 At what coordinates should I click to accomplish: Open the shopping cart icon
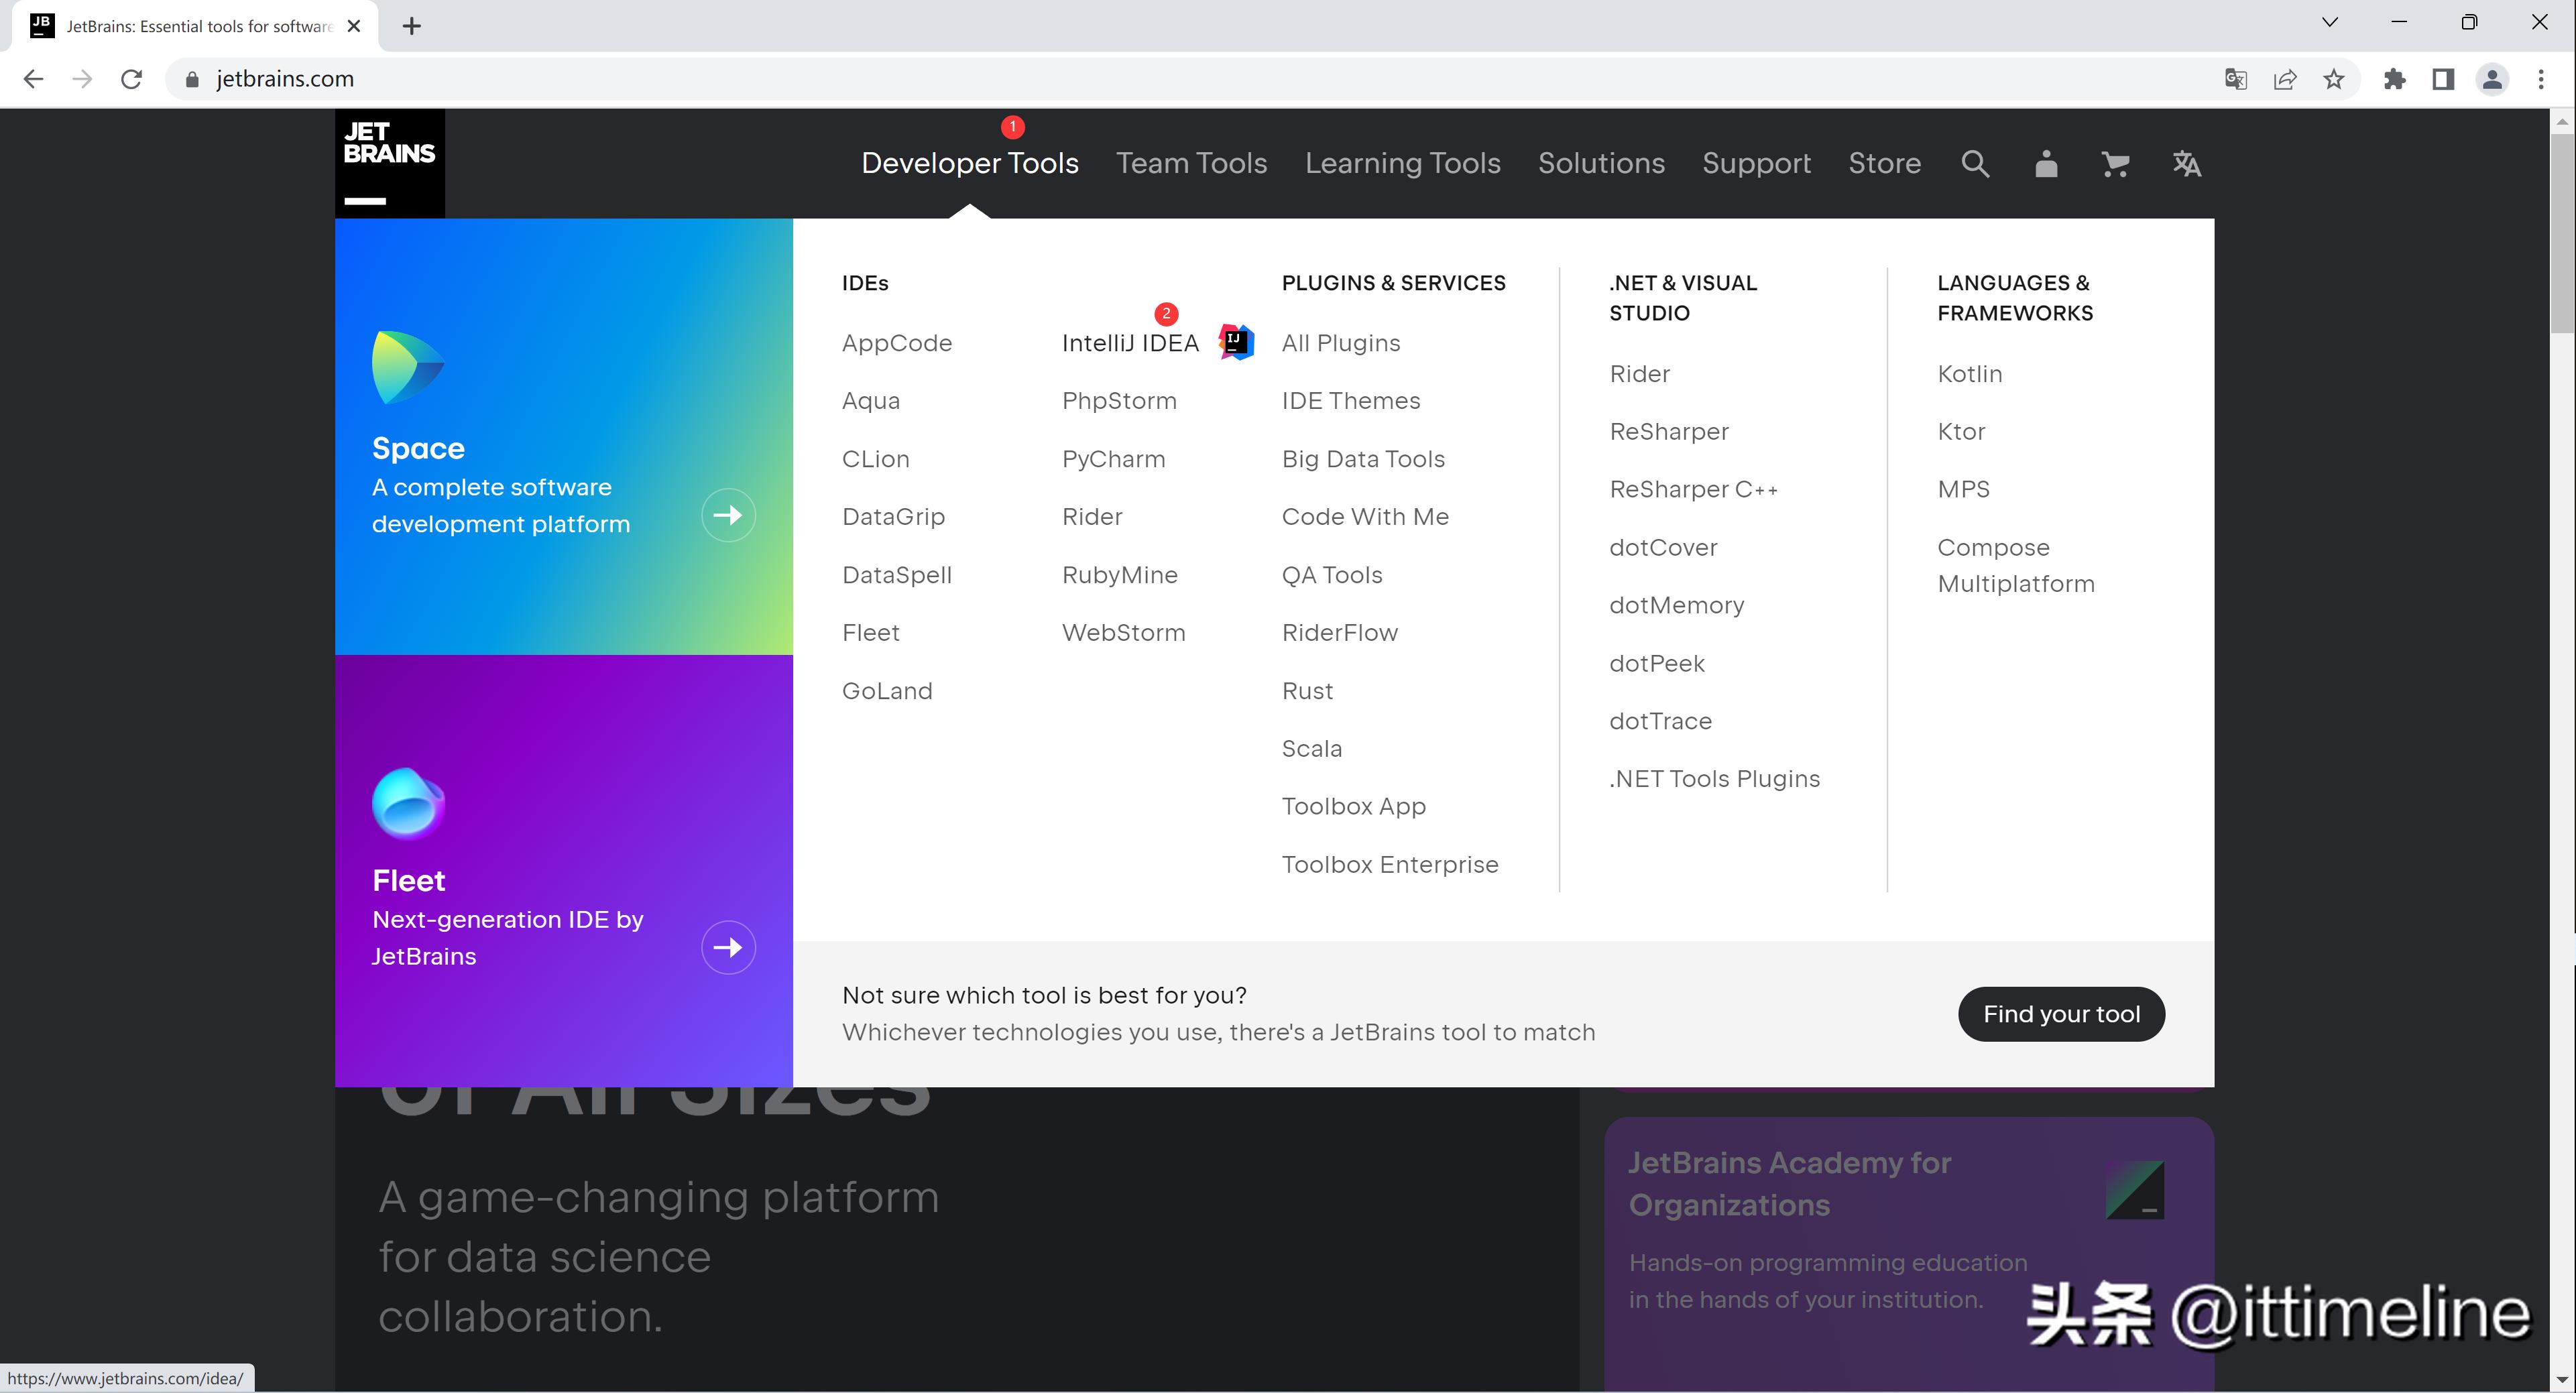click(2115, 164)
